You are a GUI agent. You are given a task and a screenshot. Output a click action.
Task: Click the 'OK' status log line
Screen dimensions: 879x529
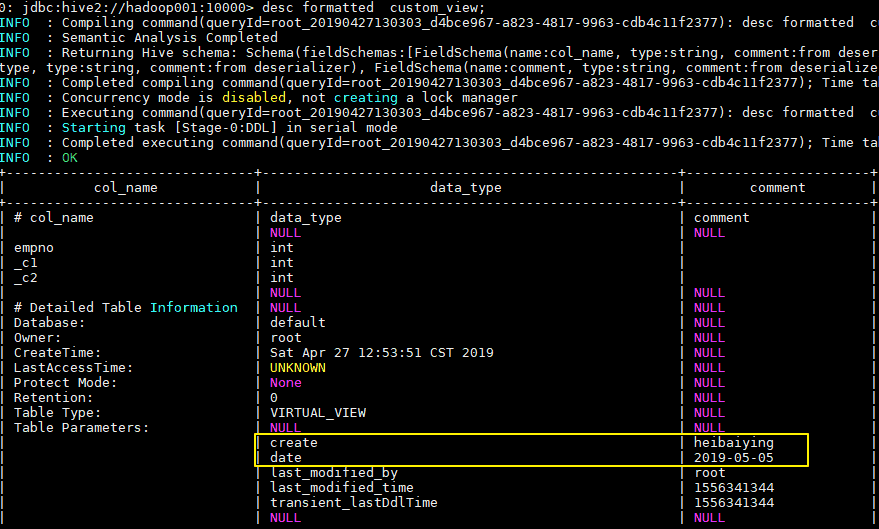69,157
